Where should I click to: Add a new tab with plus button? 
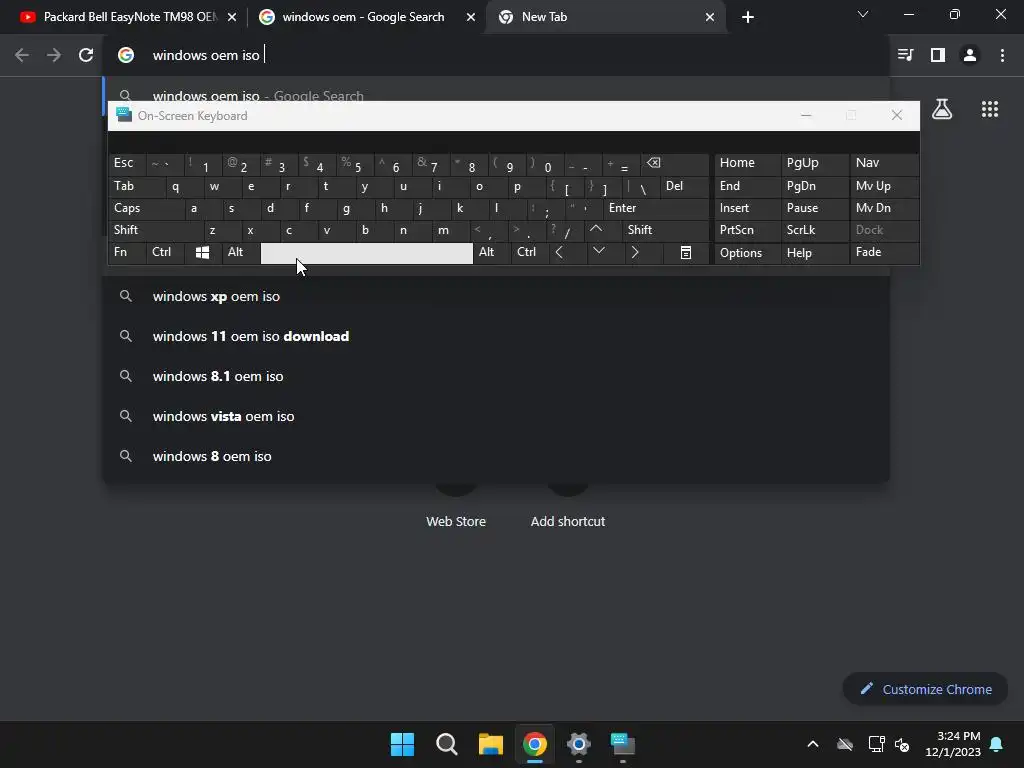pos(748,17)
